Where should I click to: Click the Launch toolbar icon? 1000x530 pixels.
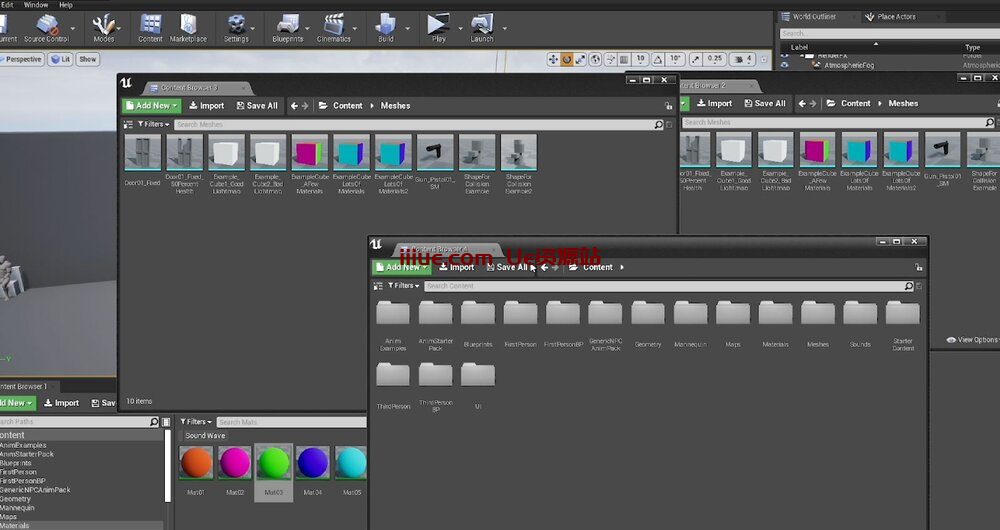[x=482, y=26]
